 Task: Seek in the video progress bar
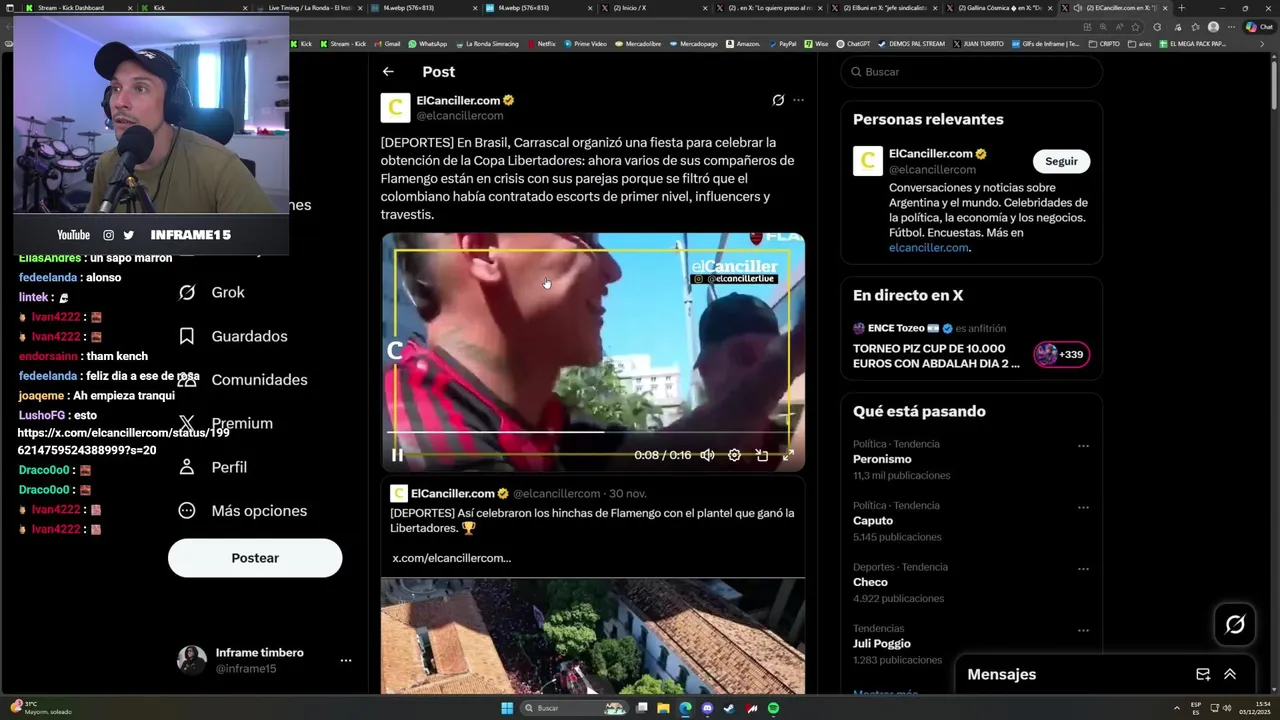click(593, 432)
